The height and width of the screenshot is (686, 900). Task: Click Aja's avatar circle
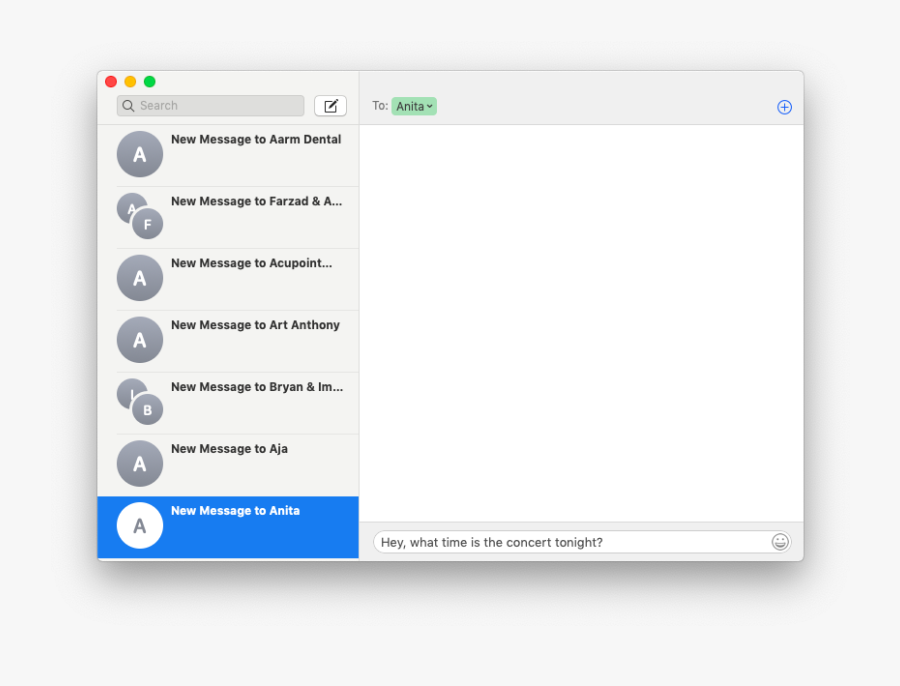pos(139,463)
